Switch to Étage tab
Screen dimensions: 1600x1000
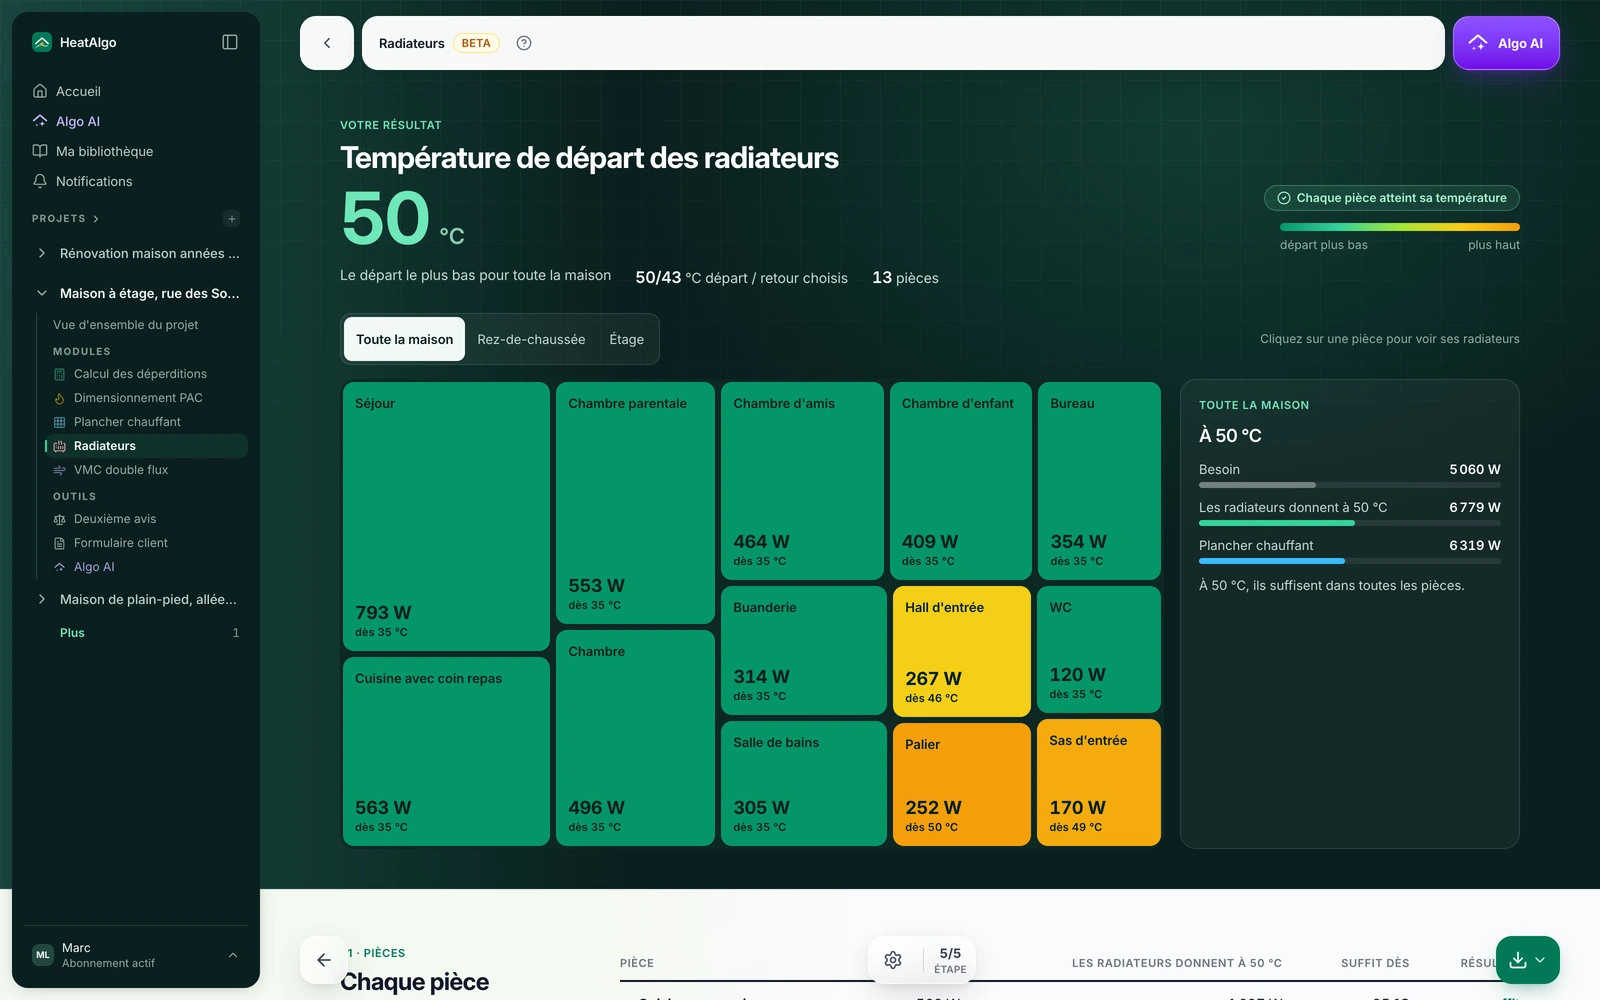[627, 339]
